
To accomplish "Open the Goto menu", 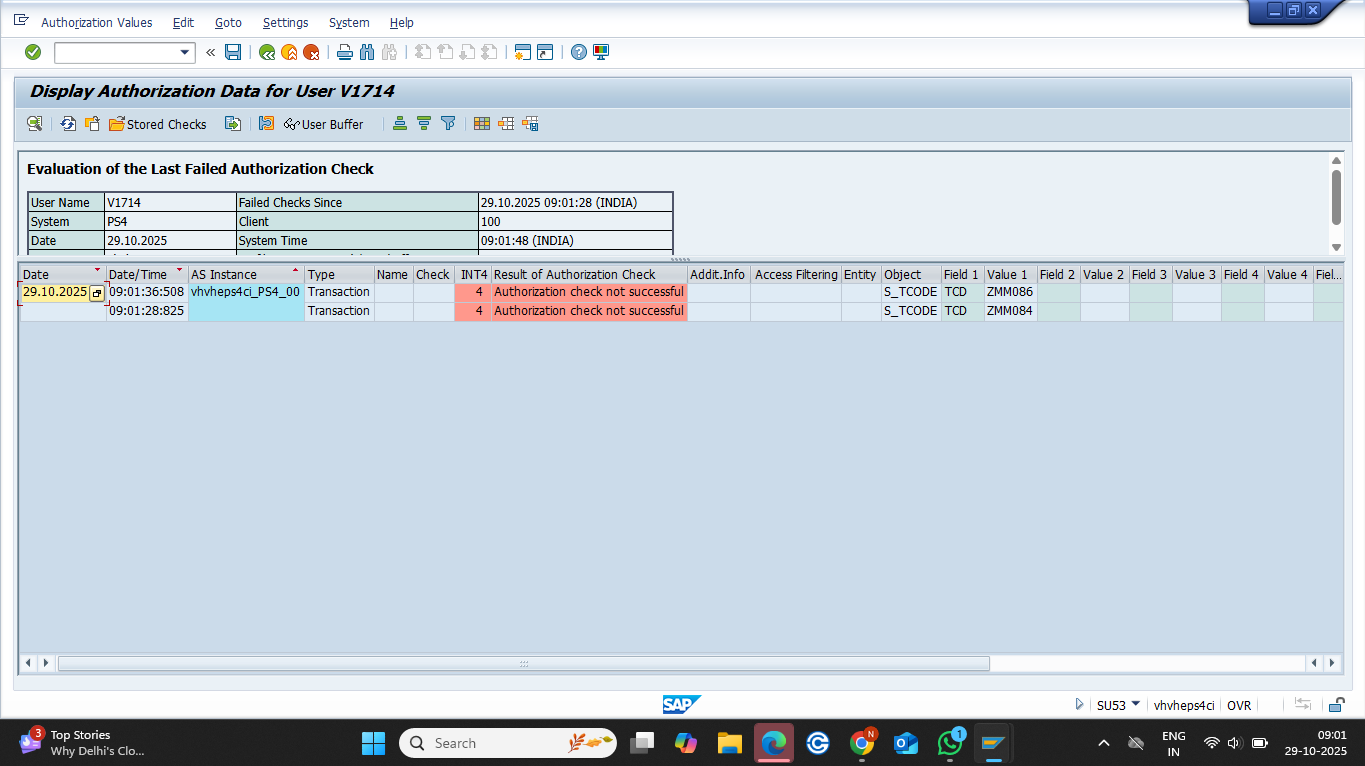I will coord(228,22).
